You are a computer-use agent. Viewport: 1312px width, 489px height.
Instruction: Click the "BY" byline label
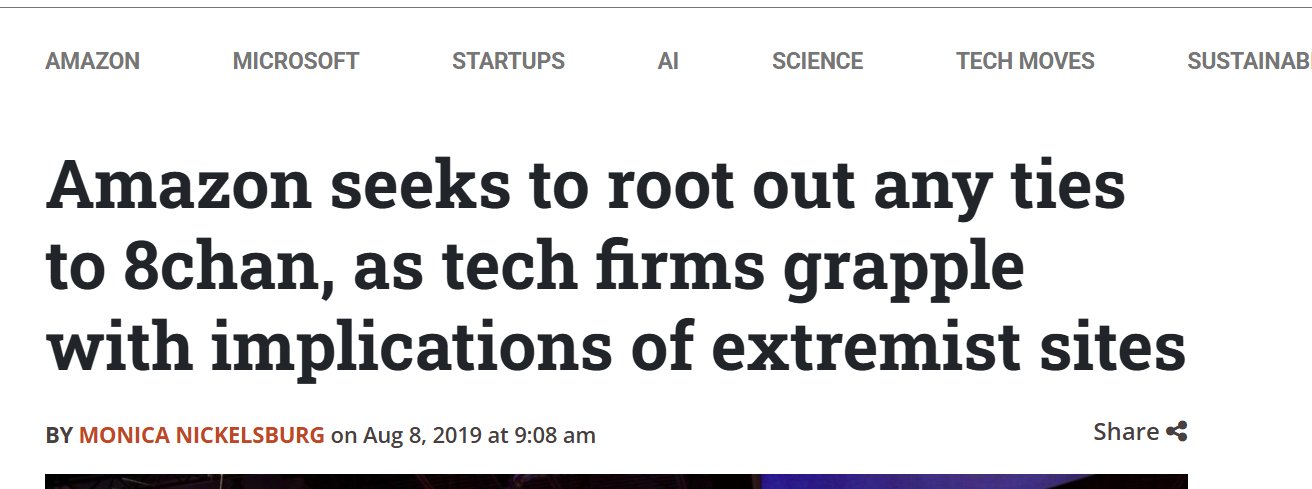59,436
